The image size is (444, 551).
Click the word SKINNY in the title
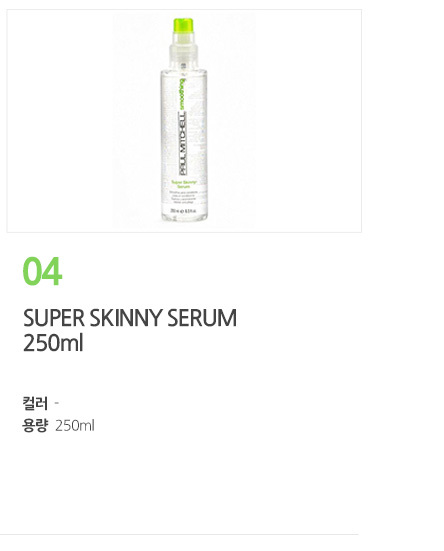tap(125, 318)
